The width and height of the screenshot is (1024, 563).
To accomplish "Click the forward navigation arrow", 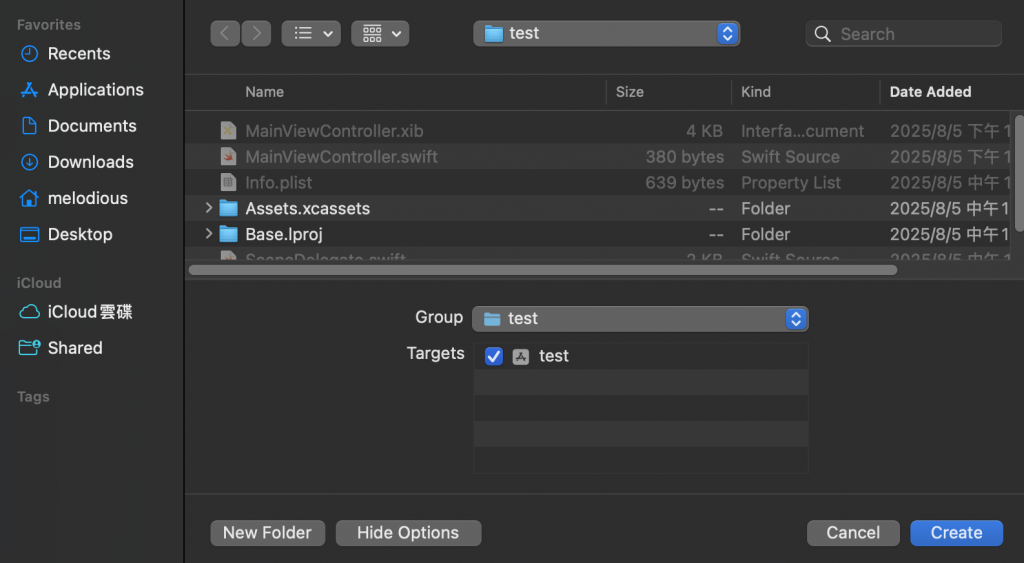I will click(257, 33).
